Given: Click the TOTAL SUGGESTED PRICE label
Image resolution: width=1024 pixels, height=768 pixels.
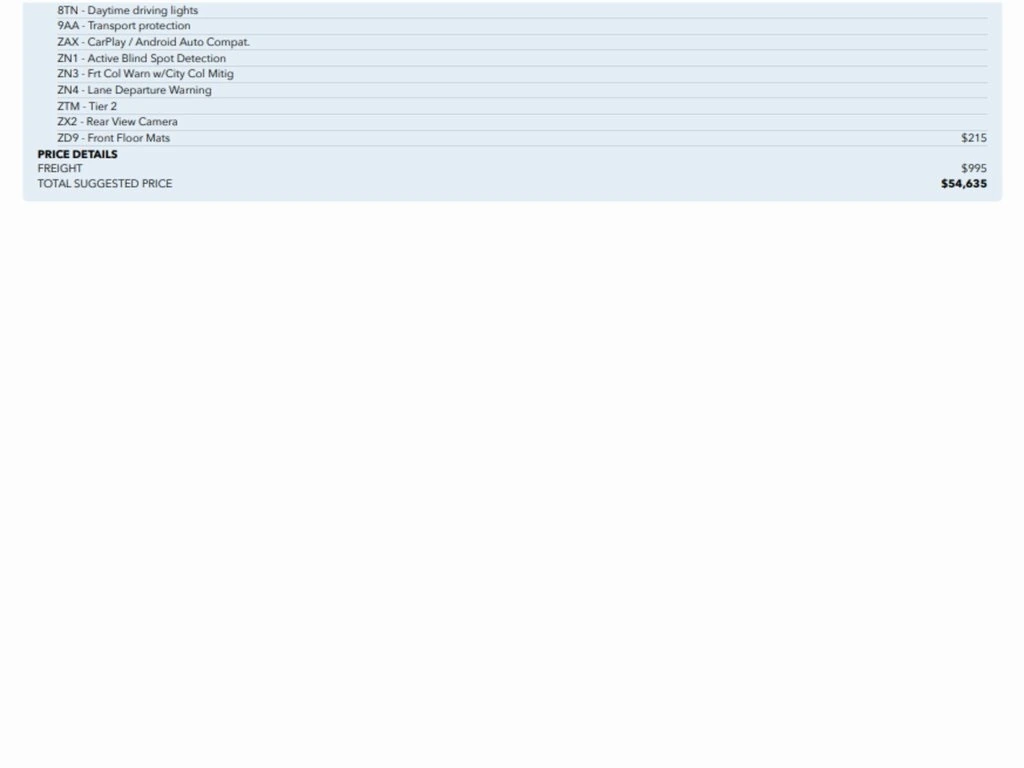Looking at the screenshot, I should (104, 184).
